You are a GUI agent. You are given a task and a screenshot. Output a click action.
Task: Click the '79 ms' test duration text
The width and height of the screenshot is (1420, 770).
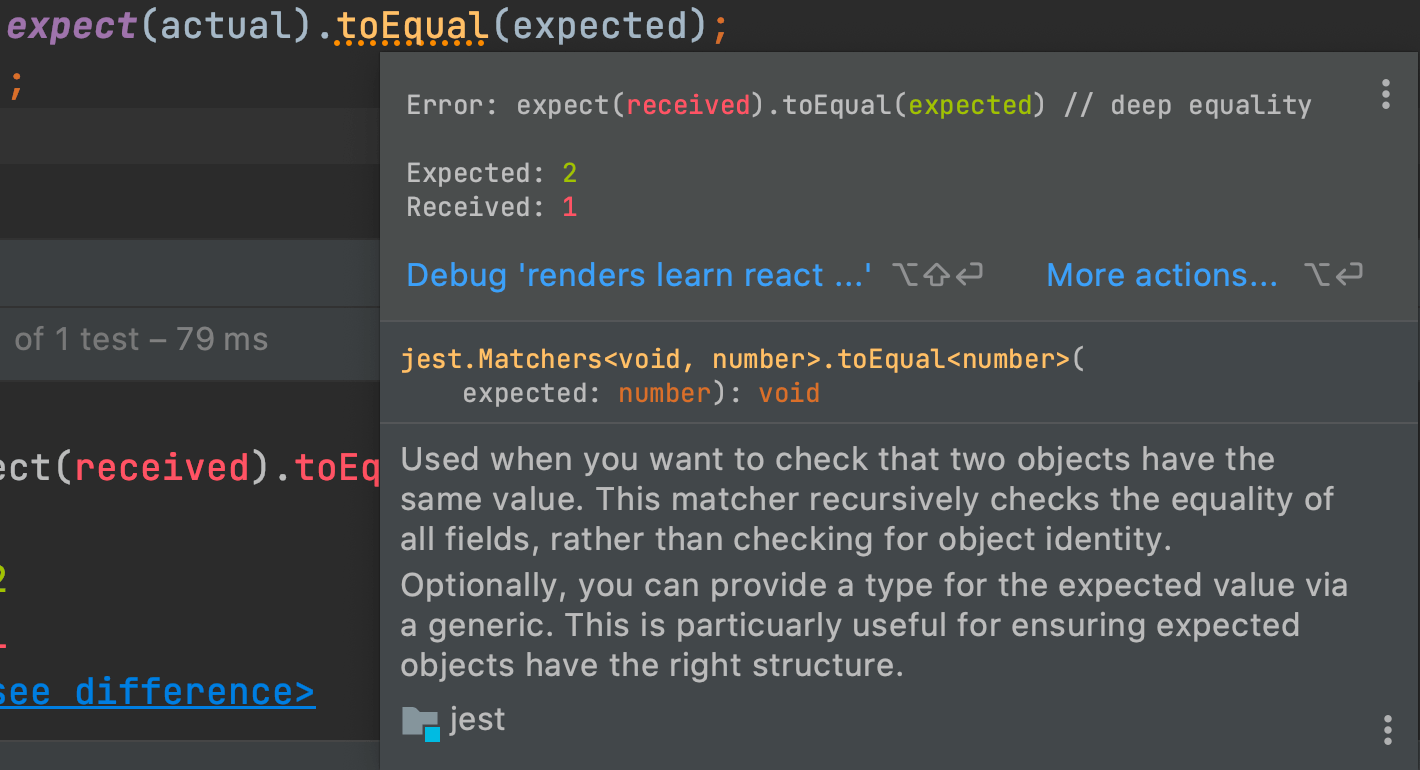click(222, 339)
